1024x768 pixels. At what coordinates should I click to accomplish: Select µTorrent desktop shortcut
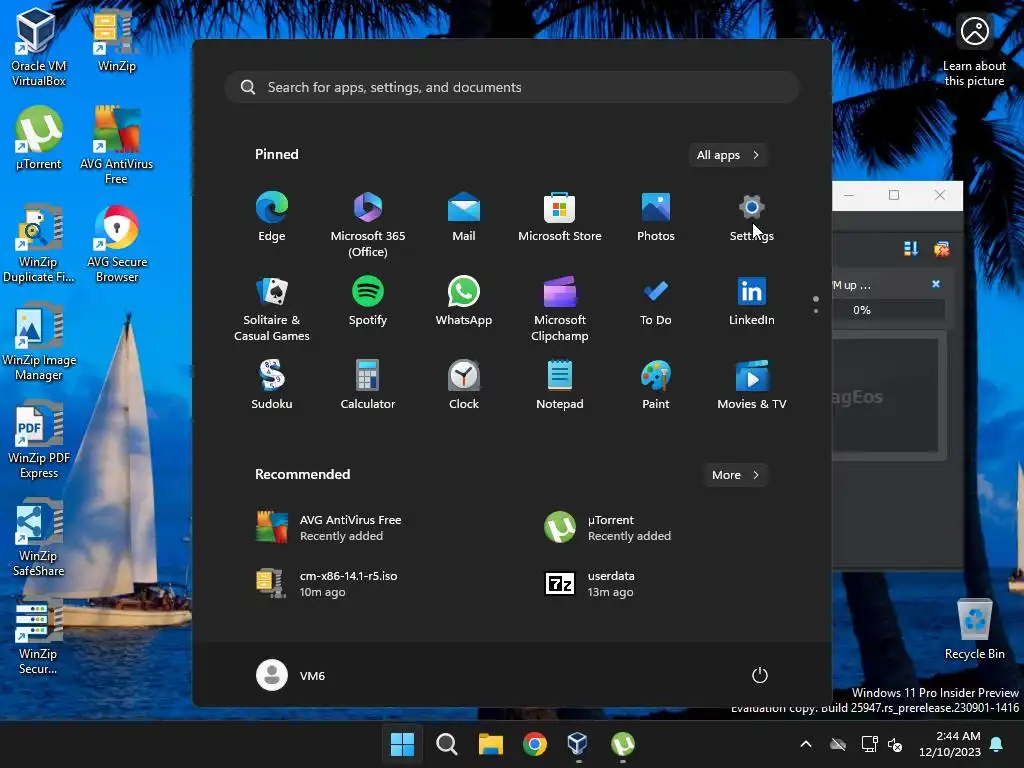(x=39, y=138)
